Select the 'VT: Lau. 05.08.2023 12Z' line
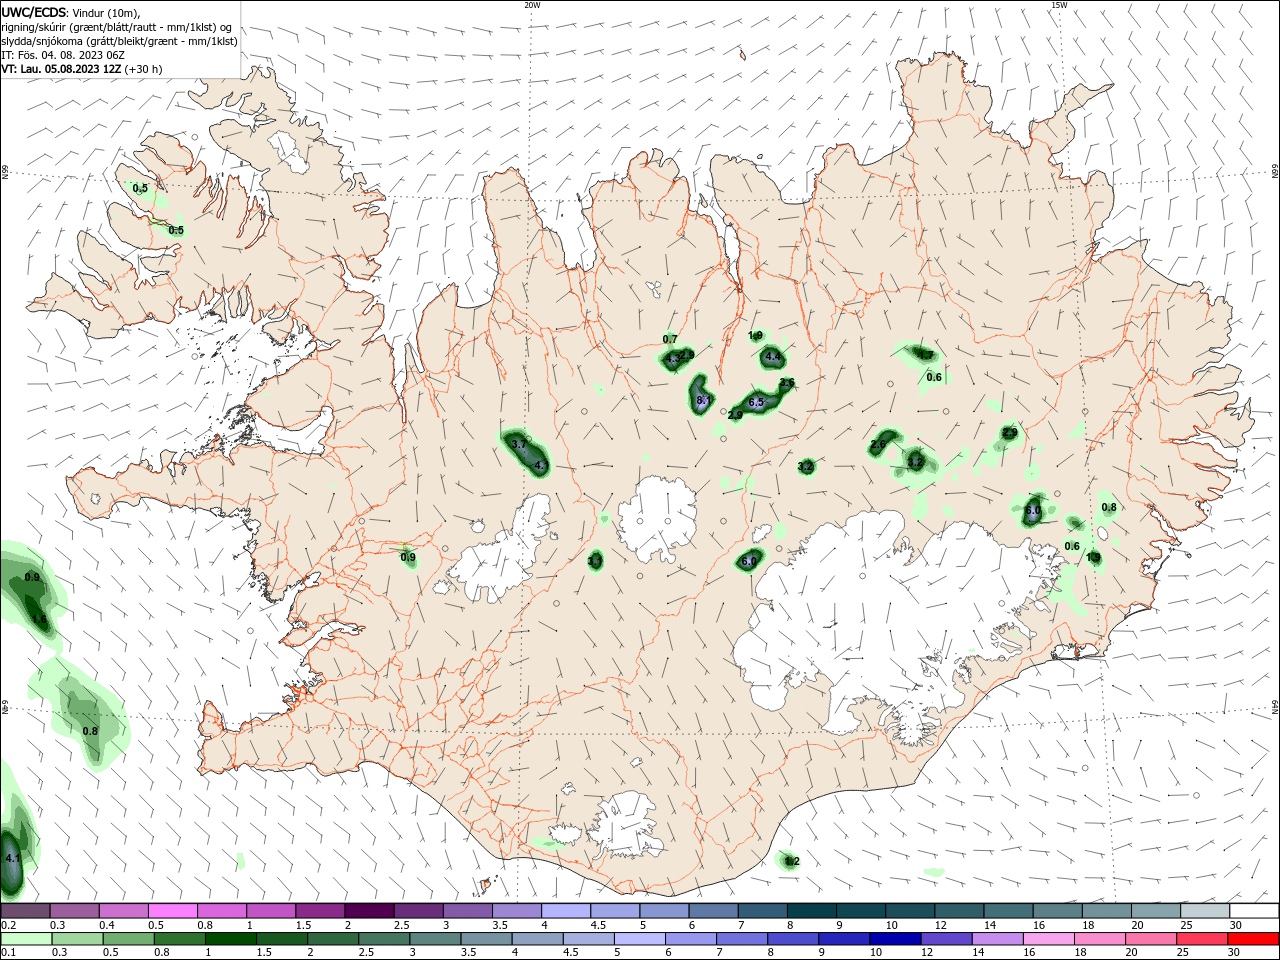Image resolution: width=1280 pixels, height=960 pixels. pyautogui.click(x=61, y=69)
